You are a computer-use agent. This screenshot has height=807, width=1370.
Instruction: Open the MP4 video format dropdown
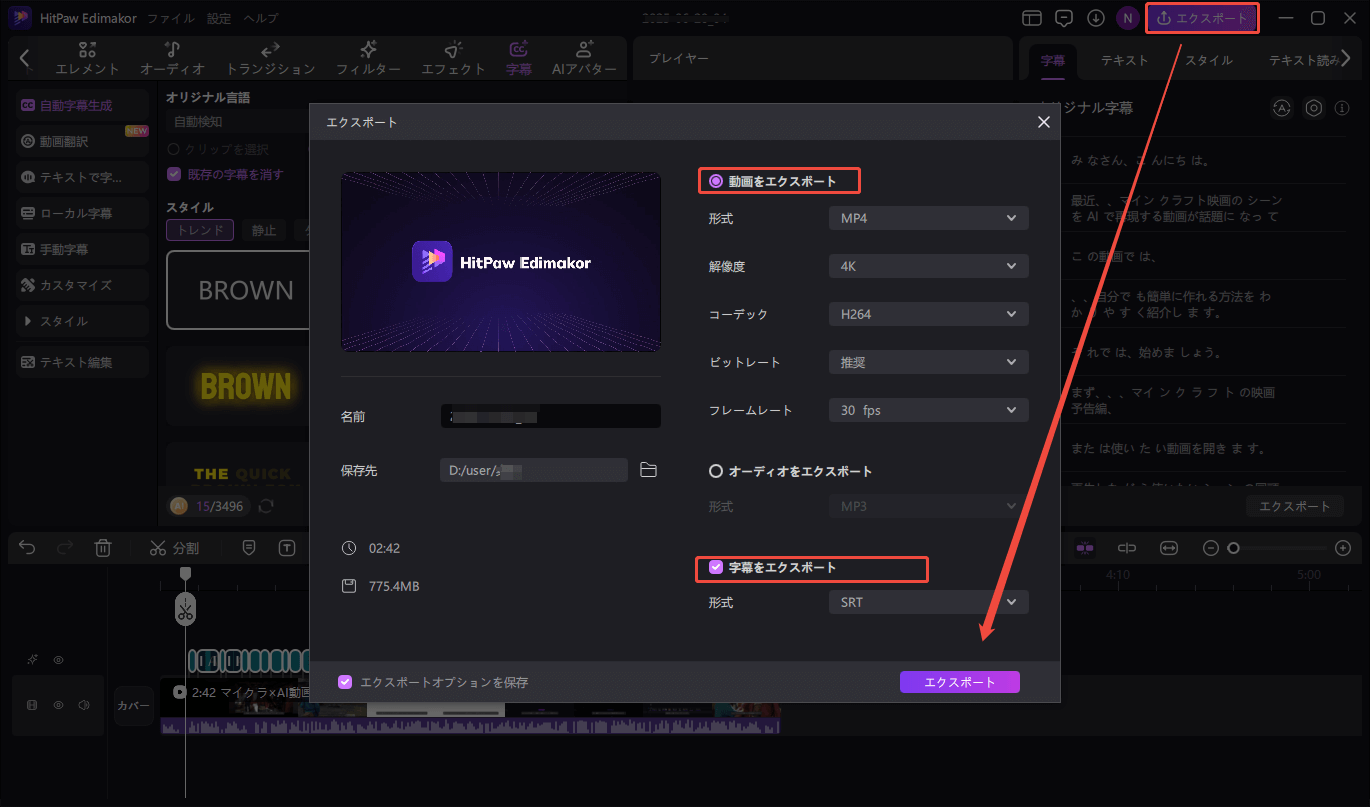pyautogui.click(x=928, y=218)
